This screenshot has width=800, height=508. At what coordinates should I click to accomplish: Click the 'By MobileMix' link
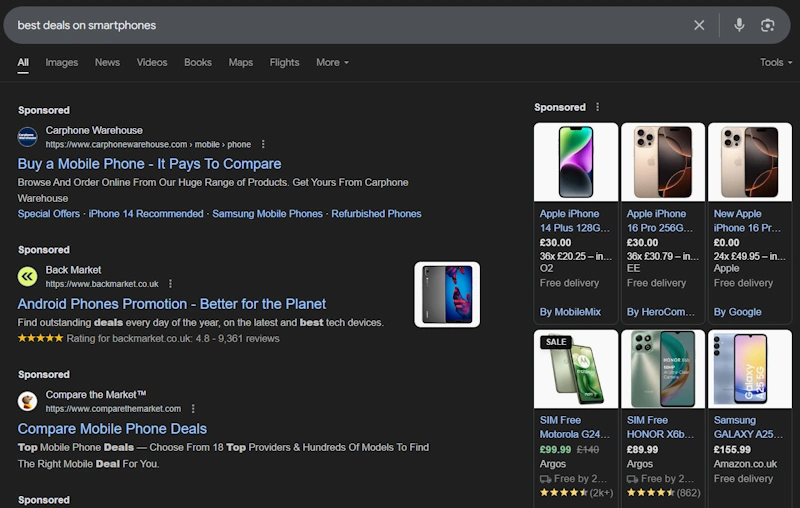tap(570, 312)
